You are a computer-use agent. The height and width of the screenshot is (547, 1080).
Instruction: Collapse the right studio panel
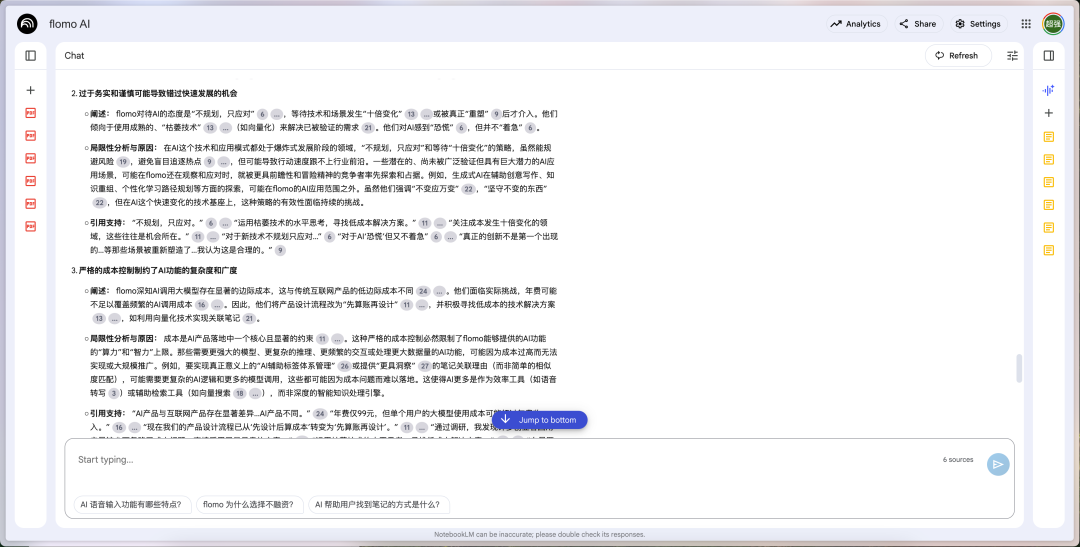coord(1048,56)
